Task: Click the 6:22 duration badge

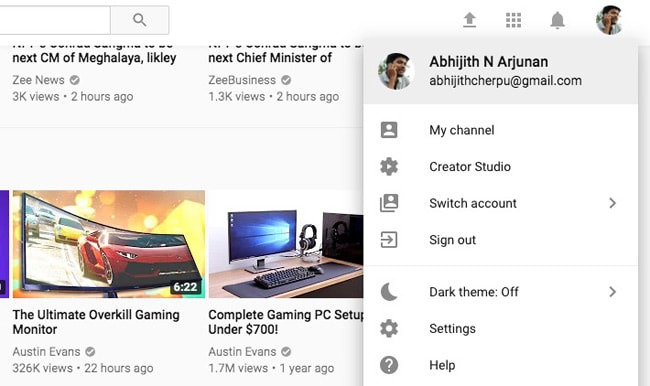Action: [185, 286]
